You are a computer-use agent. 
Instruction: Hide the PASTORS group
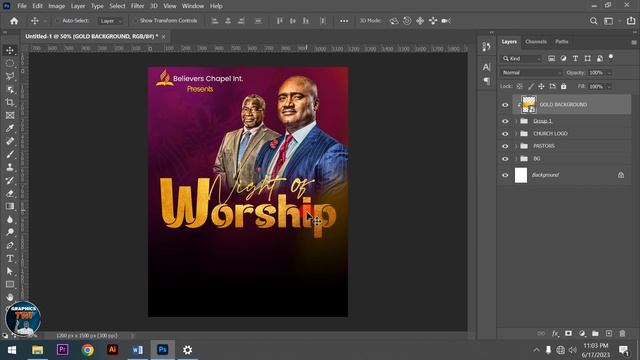click(505, 146)
